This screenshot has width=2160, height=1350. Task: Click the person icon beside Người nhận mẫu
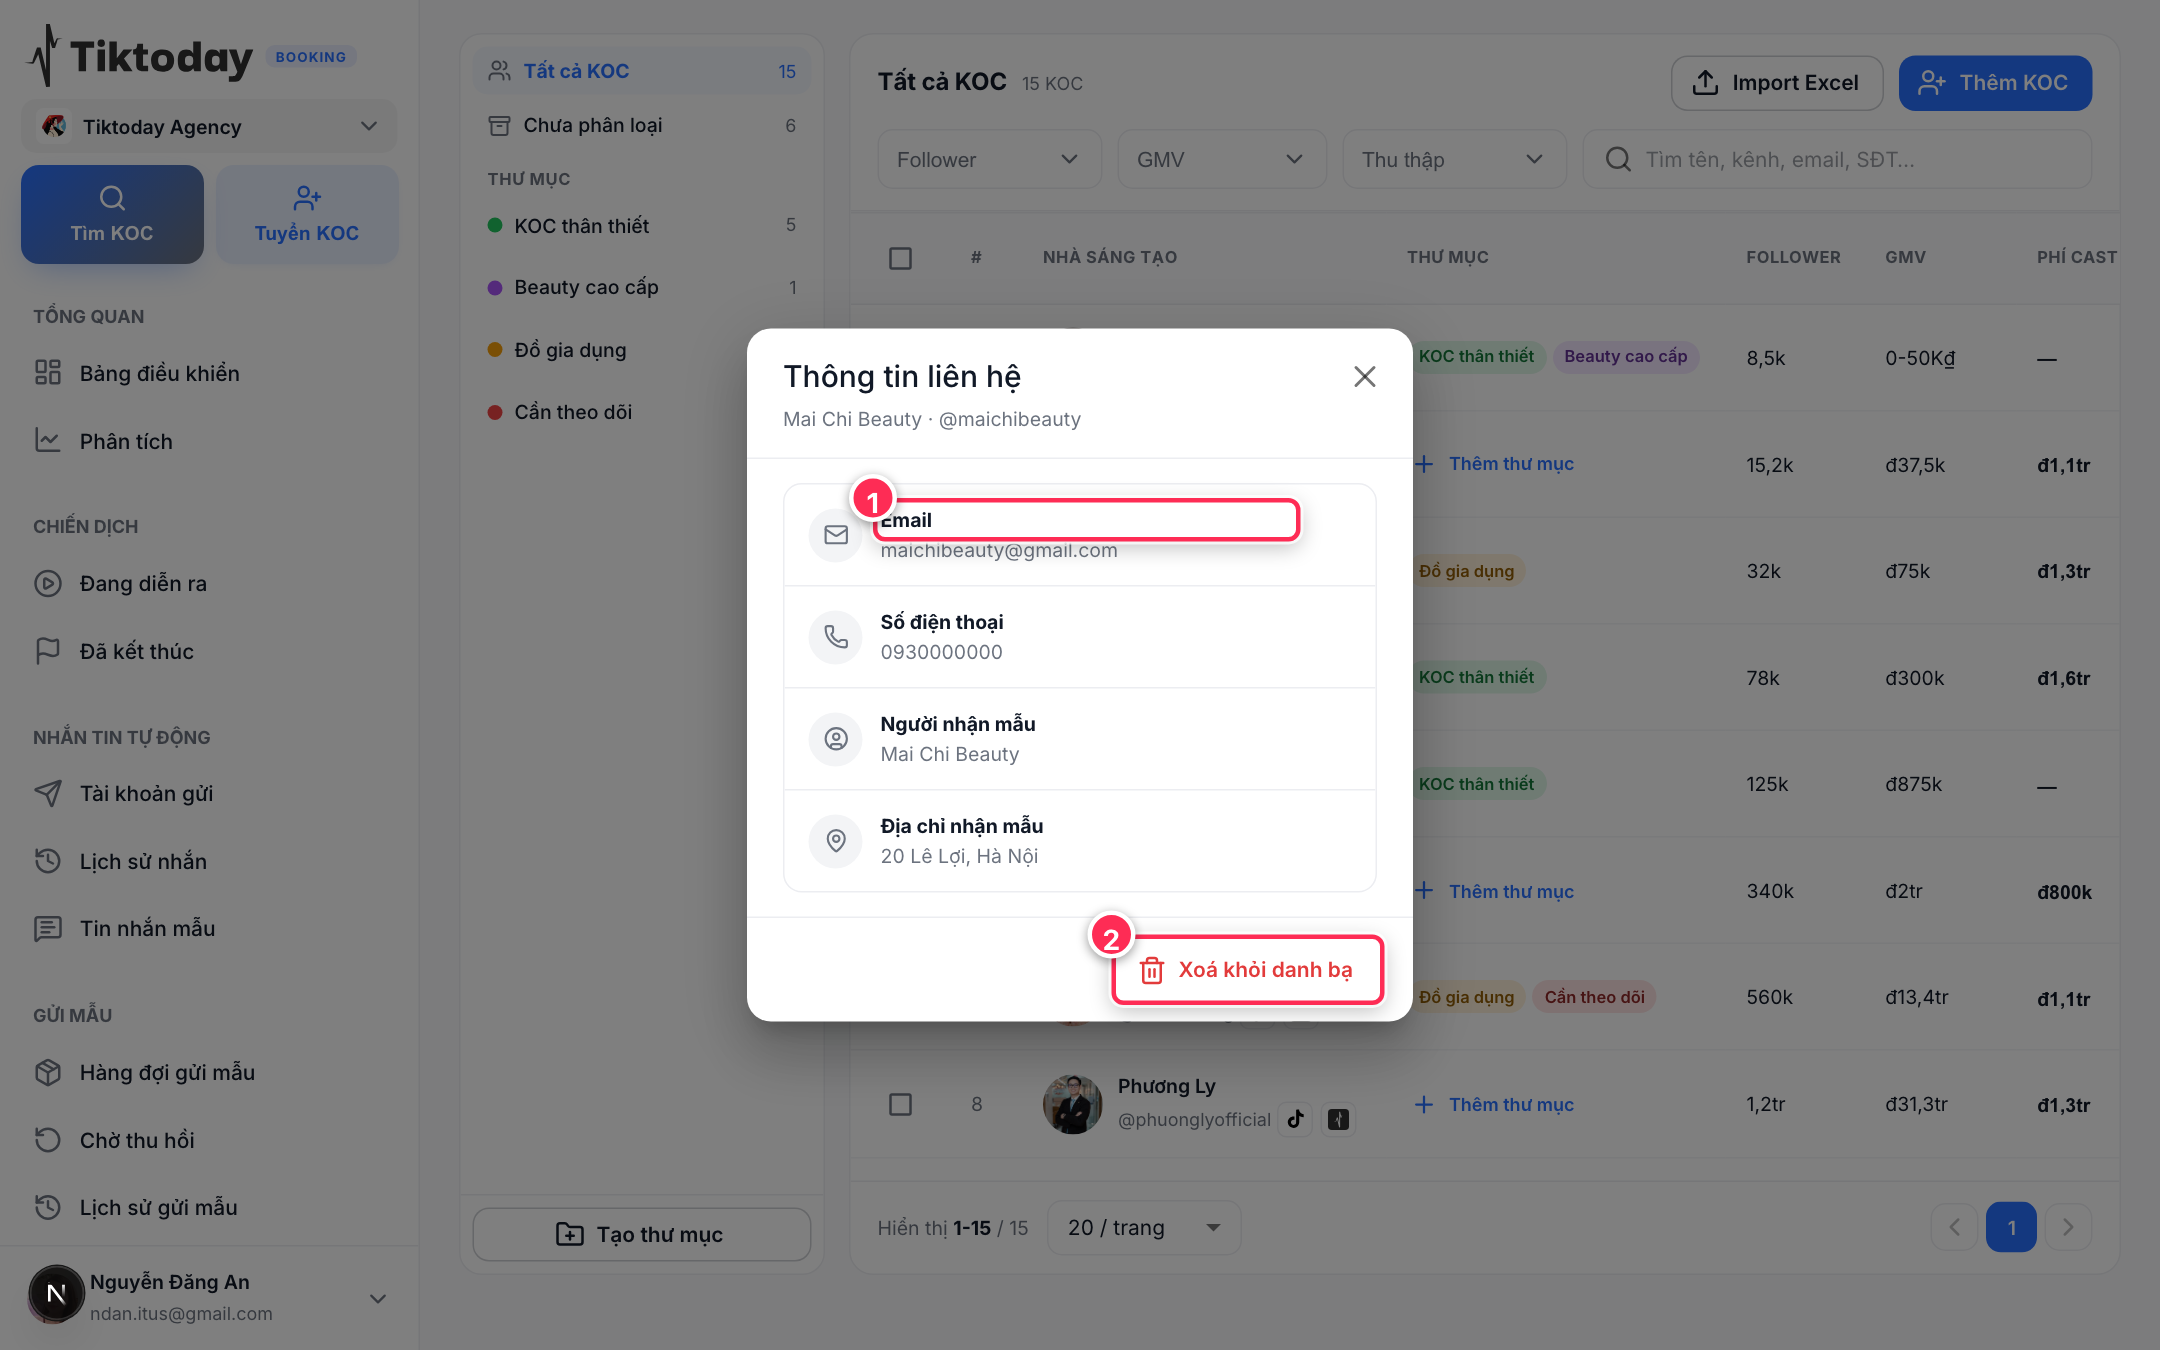(x=836, y=739)
